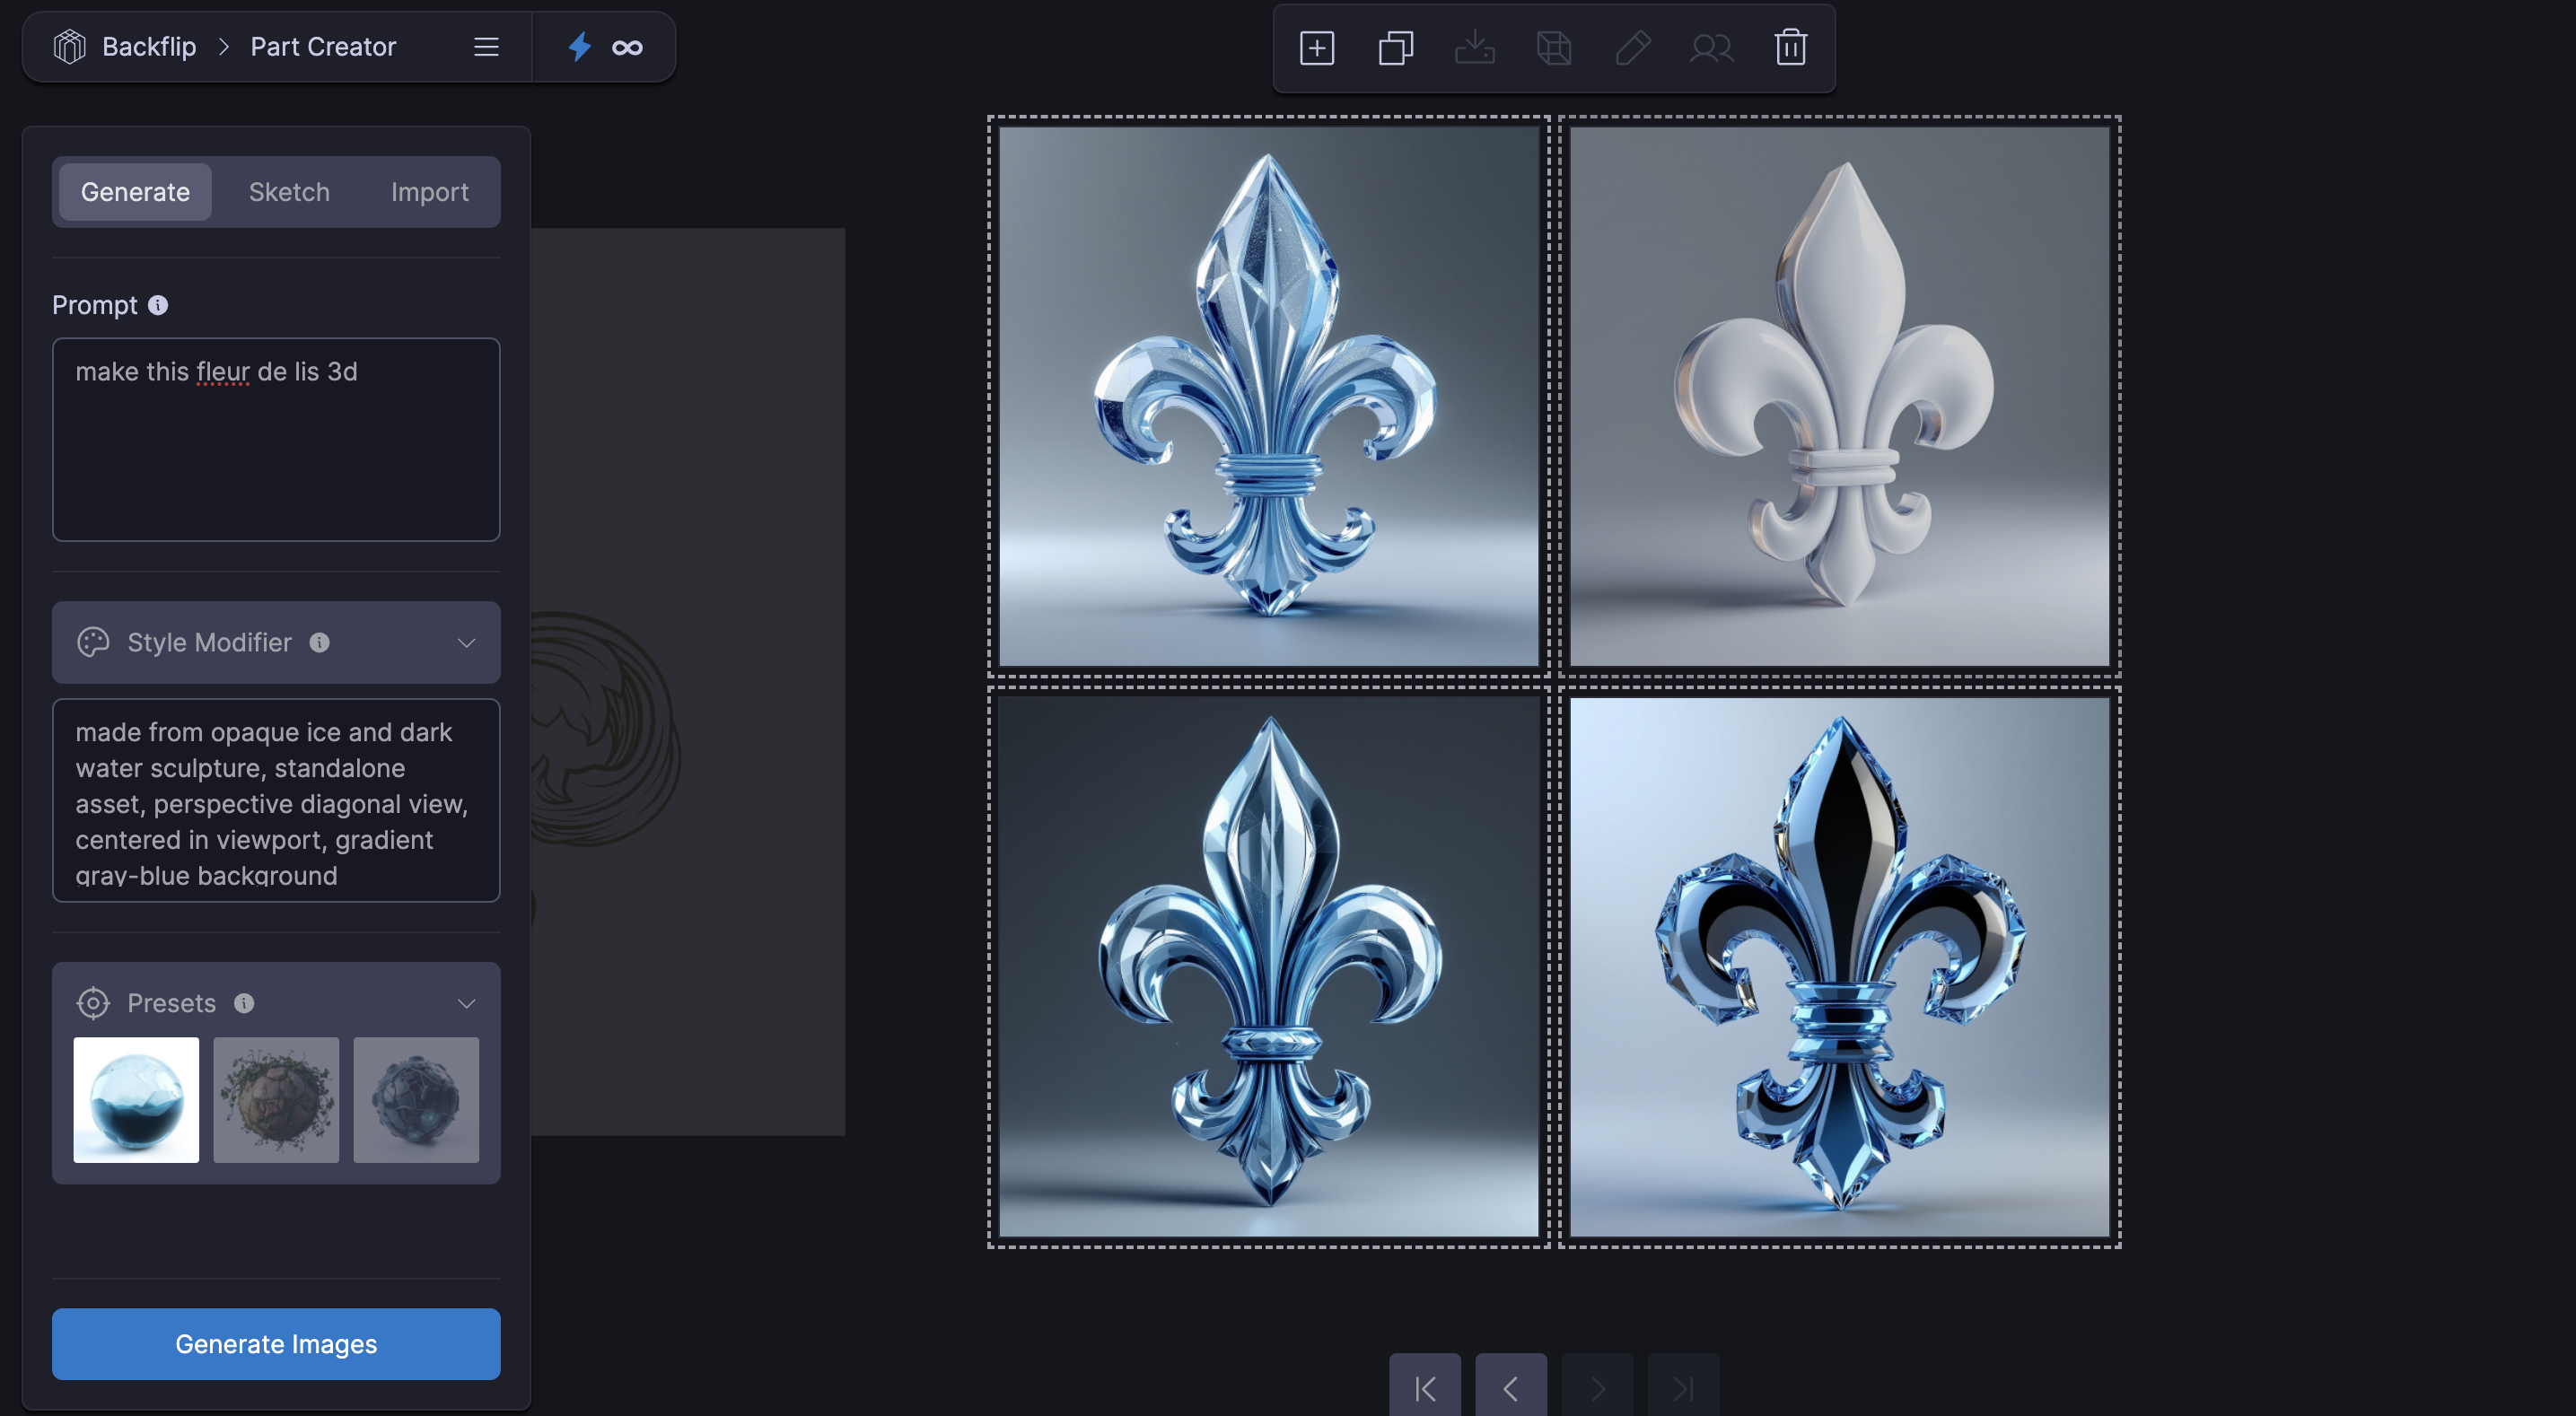This screenshot has height=1416, width=2576.
Task: Select the dark metallic sphere preset
Action: 416,1100
